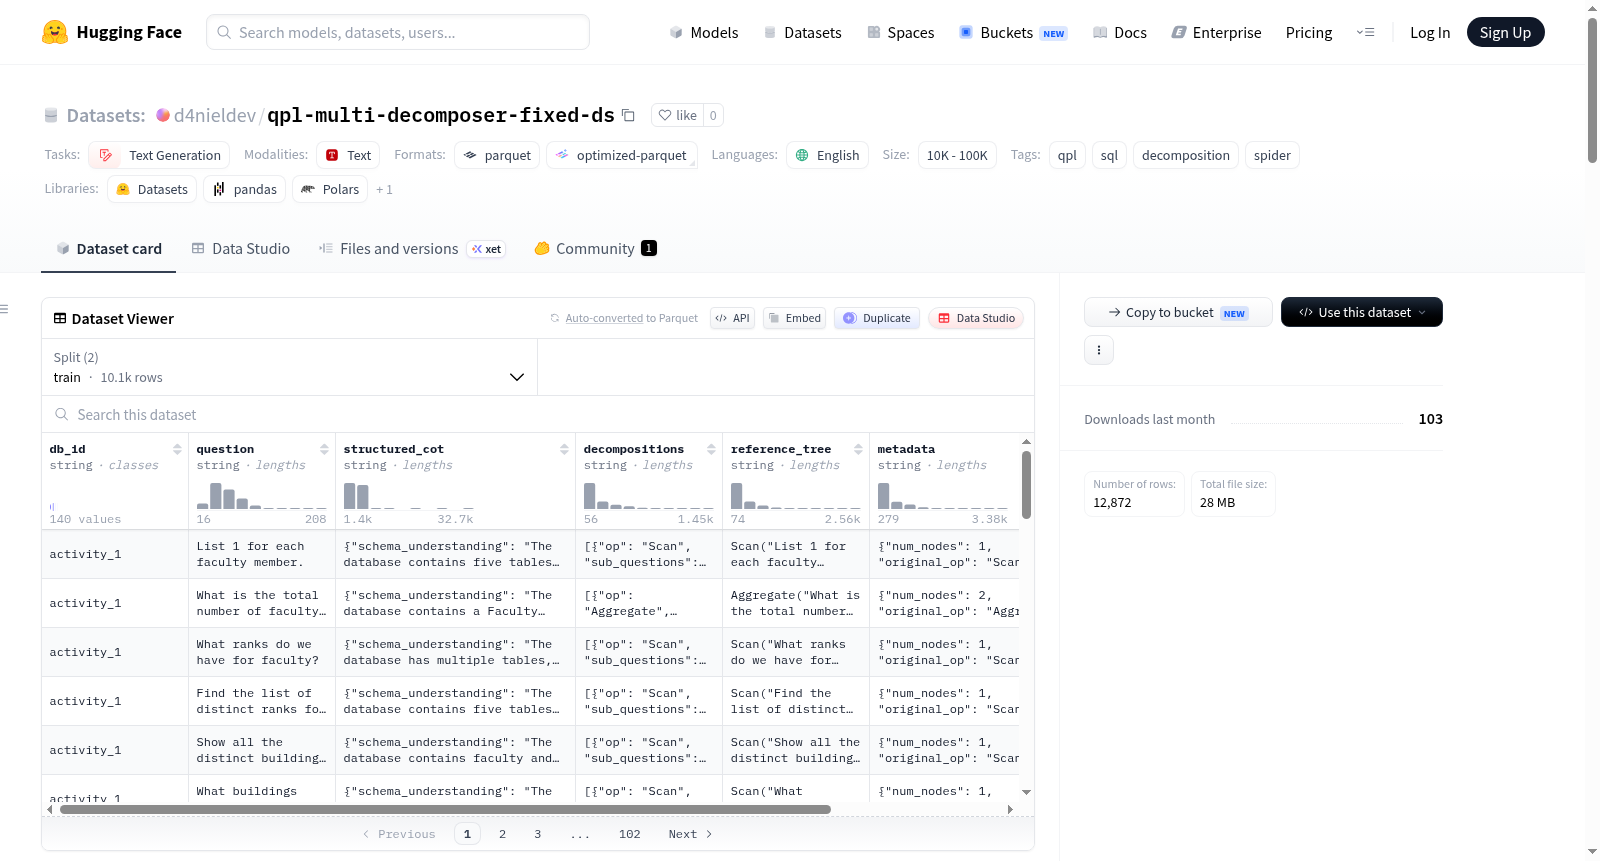The height and width of the screenshot is (861, 1600).
Task: Open the Models page
Action: 704,32
